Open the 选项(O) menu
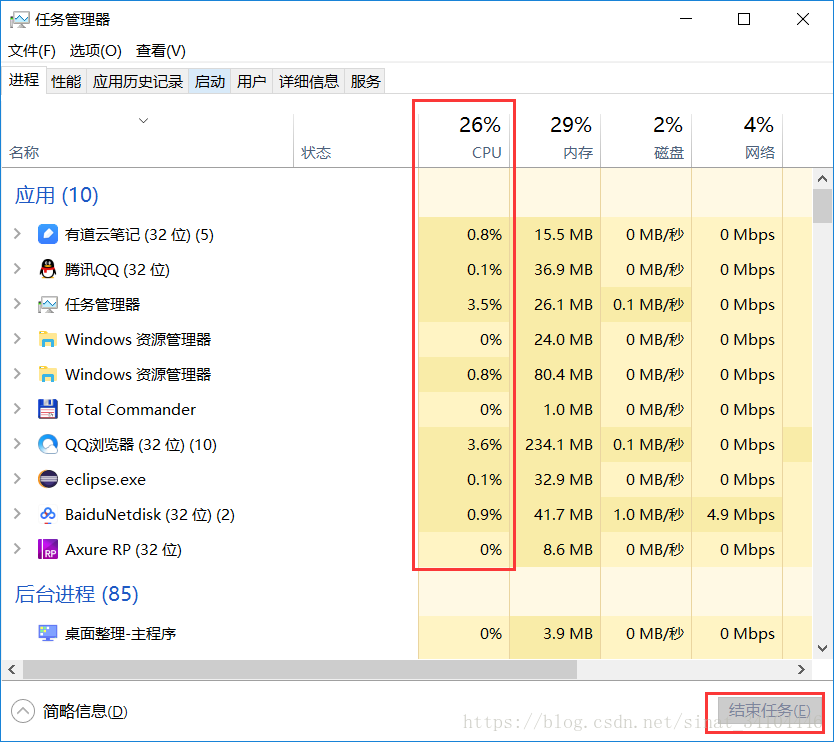The height and width of the screenshot is (742, 834). click(x=96, y=51)
